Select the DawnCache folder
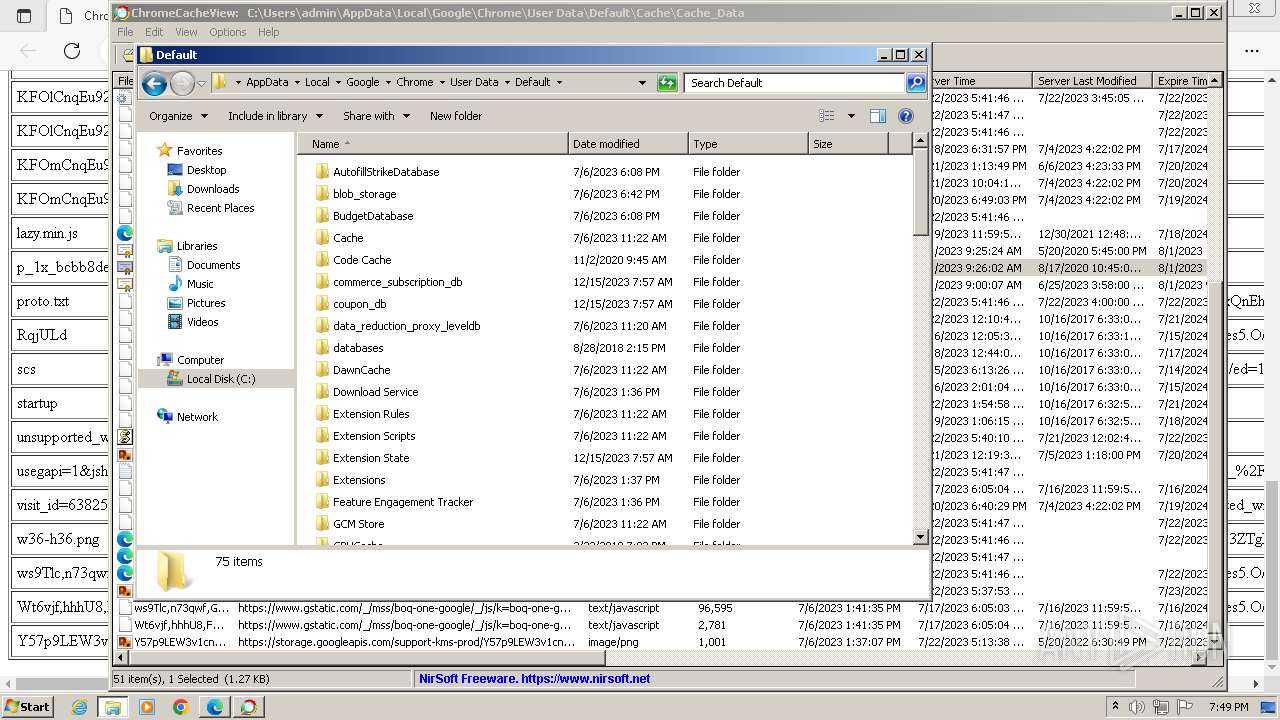Image resolution: width=1280 pixels, height=720 pixels. click(361, 370)
